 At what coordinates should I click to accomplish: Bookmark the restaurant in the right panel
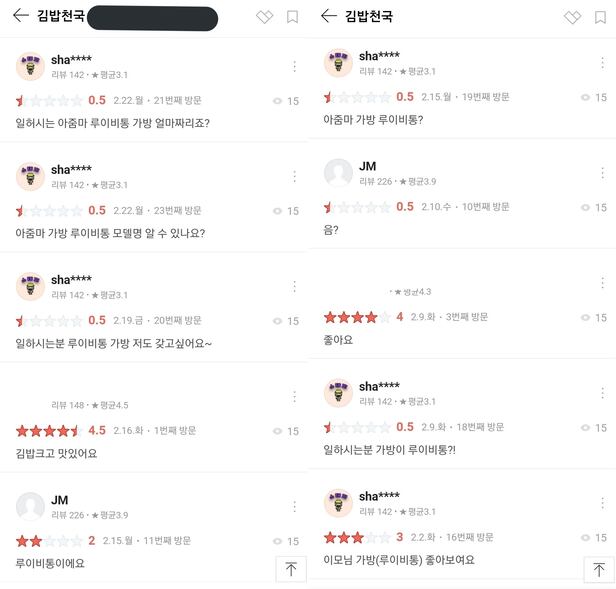[x=600, y=16]
